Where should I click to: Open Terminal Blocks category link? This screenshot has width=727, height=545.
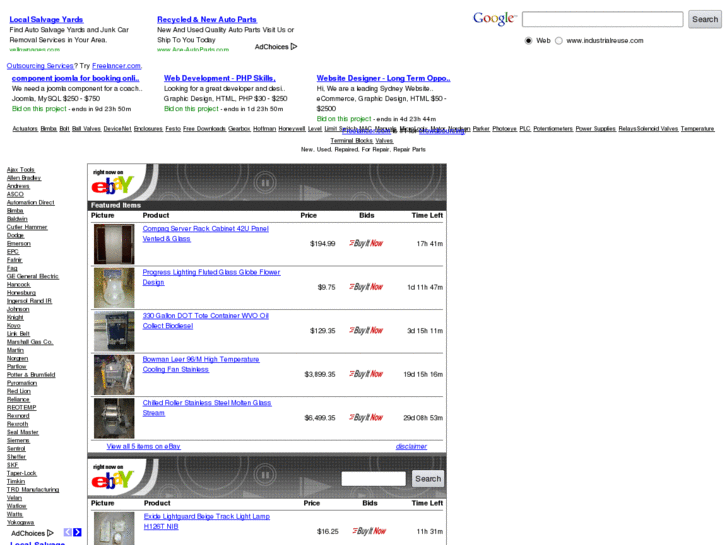click(351, 140)
